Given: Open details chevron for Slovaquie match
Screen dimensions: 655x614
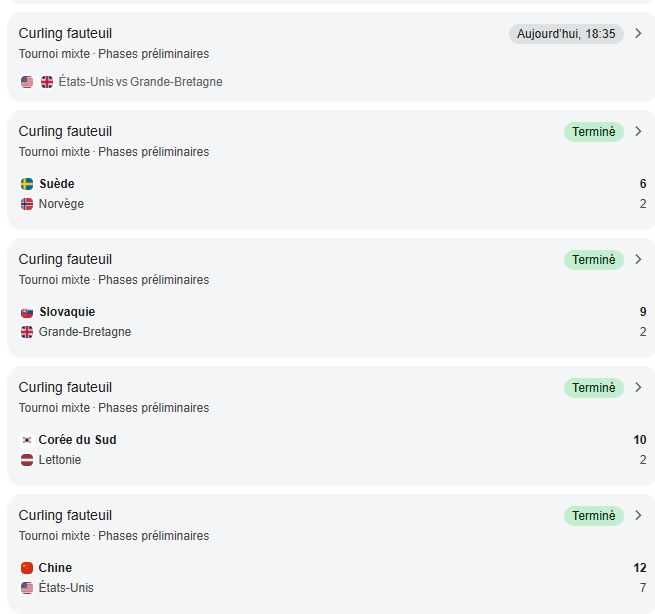Looking at the screenshot, I should point(639,260).
